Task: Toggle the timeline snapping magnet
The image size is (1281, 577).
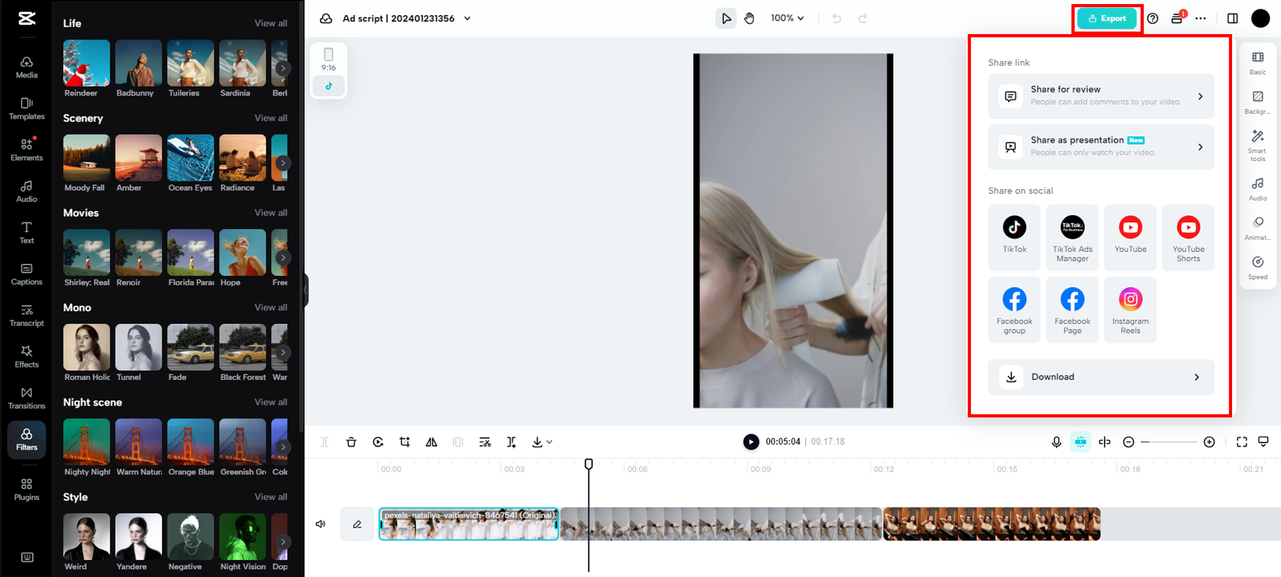Action: [x=1081, y=442]
